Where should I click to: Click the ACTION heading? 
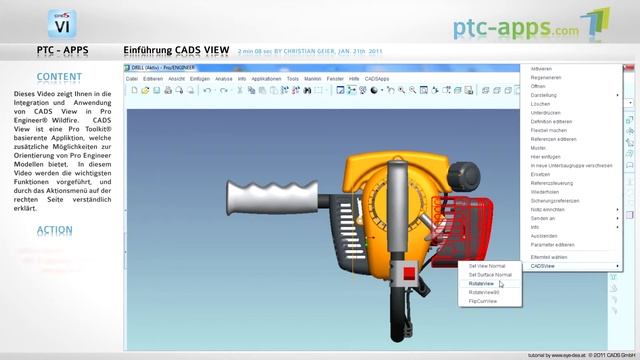coord(54,230)
